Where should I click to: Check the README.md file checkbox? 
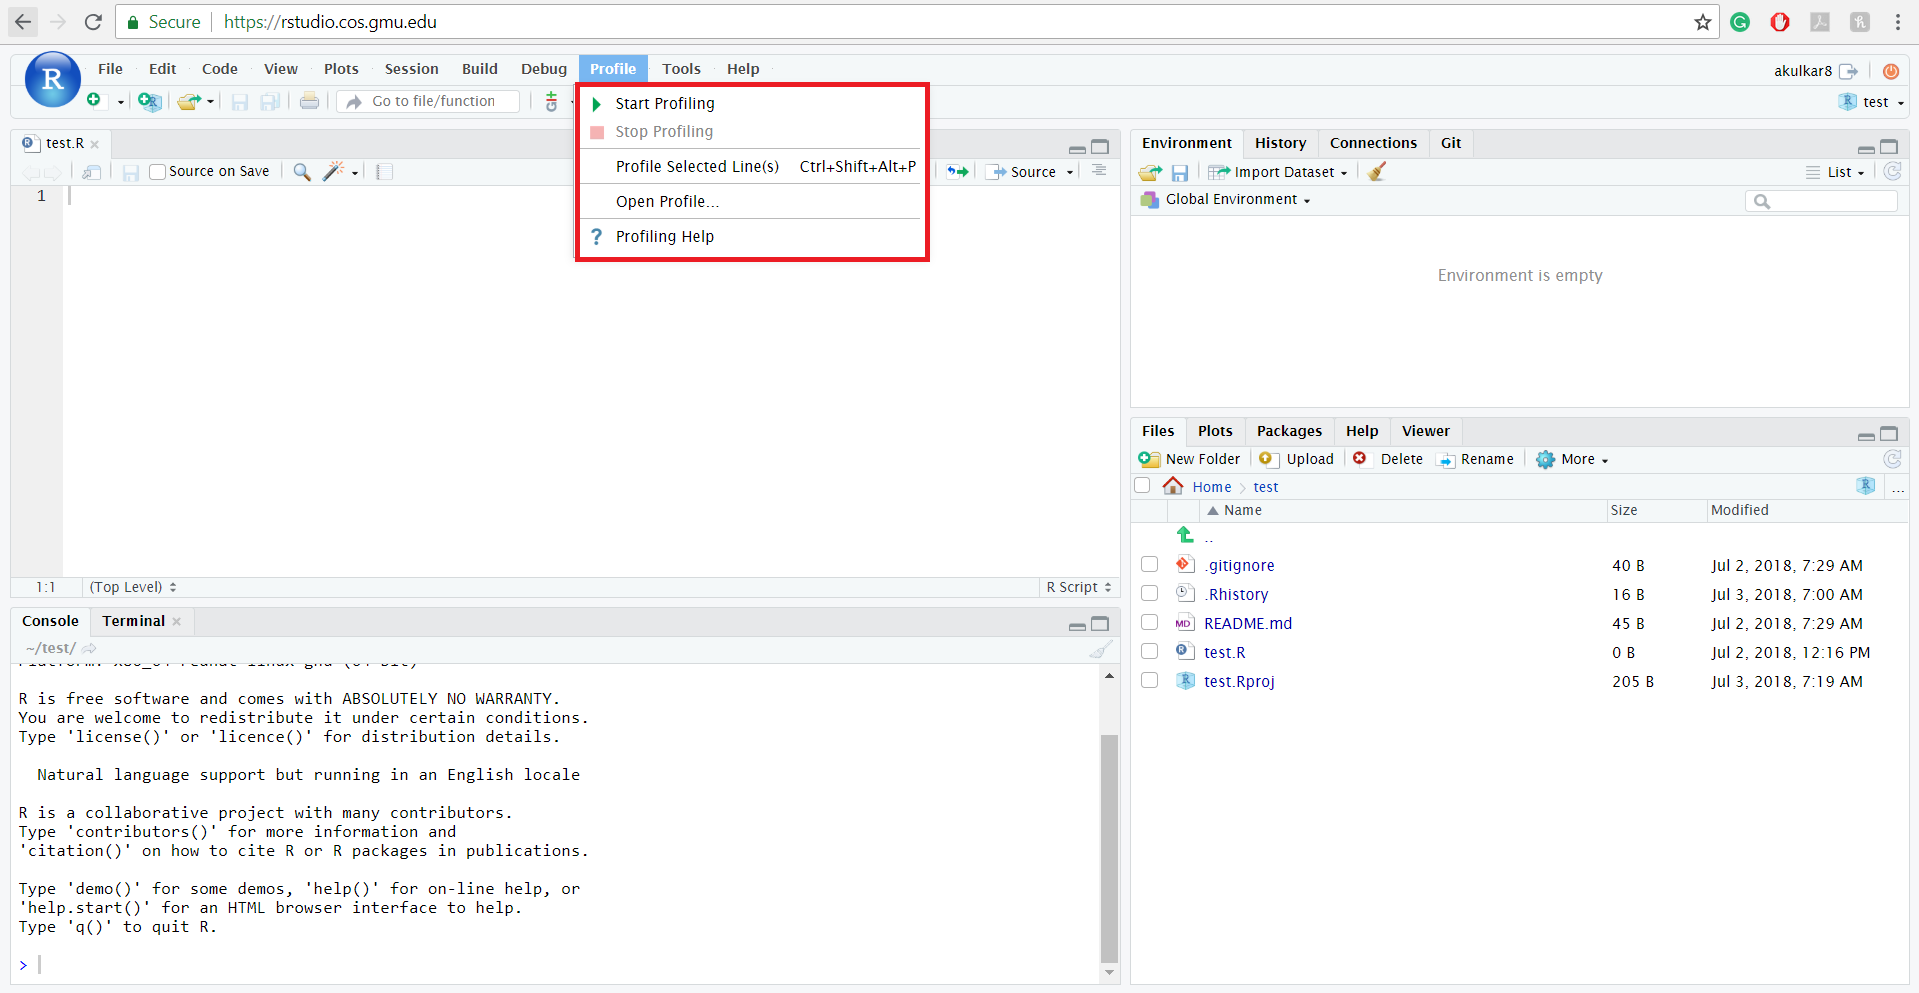[1150, 623]
